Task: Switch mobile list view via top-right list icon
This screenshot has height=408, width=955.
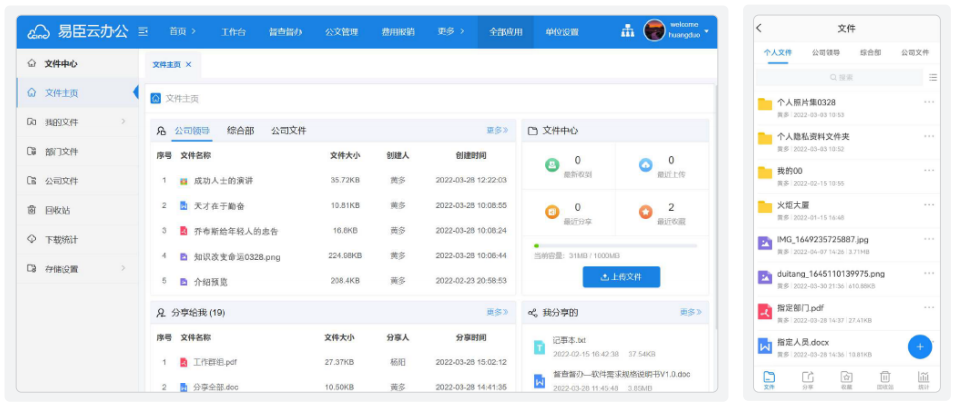Action: click(932, 77)
